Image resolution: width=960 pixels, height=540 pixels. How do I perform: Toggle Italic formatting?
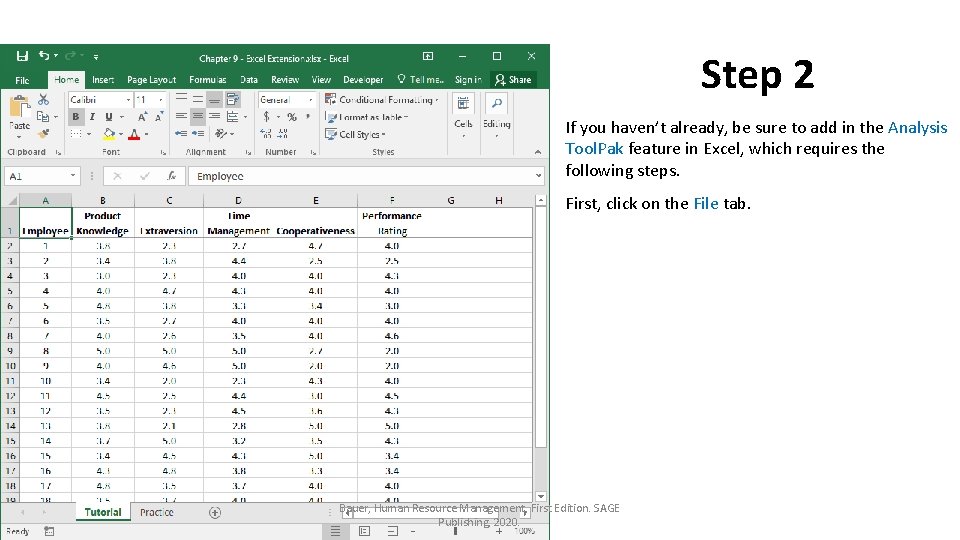click(92, 116)
